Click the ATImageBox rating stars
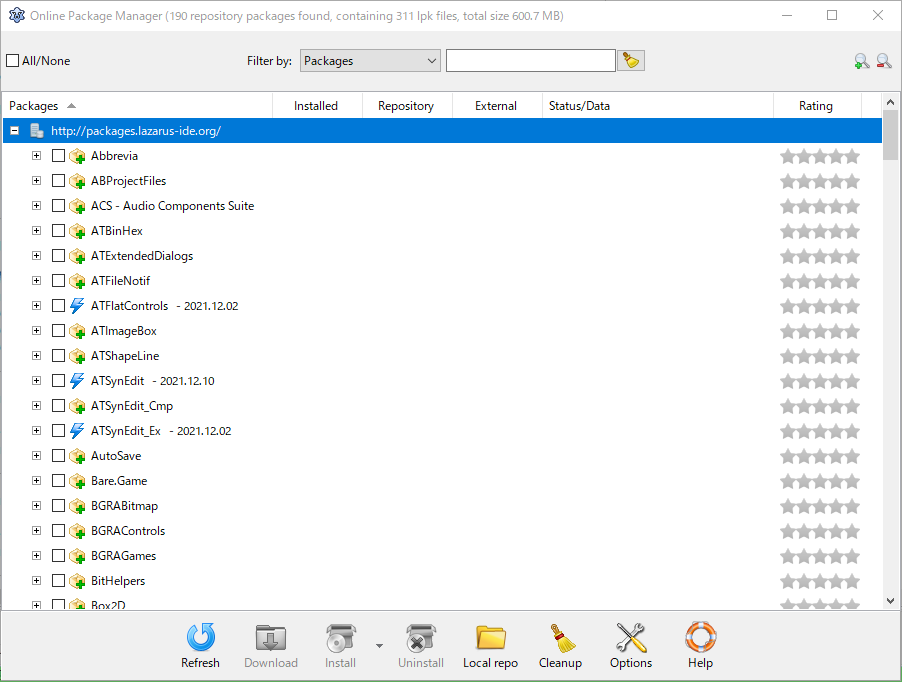This screenshot has width=902, height=682. pyautogui.click(x=820, y=331)
